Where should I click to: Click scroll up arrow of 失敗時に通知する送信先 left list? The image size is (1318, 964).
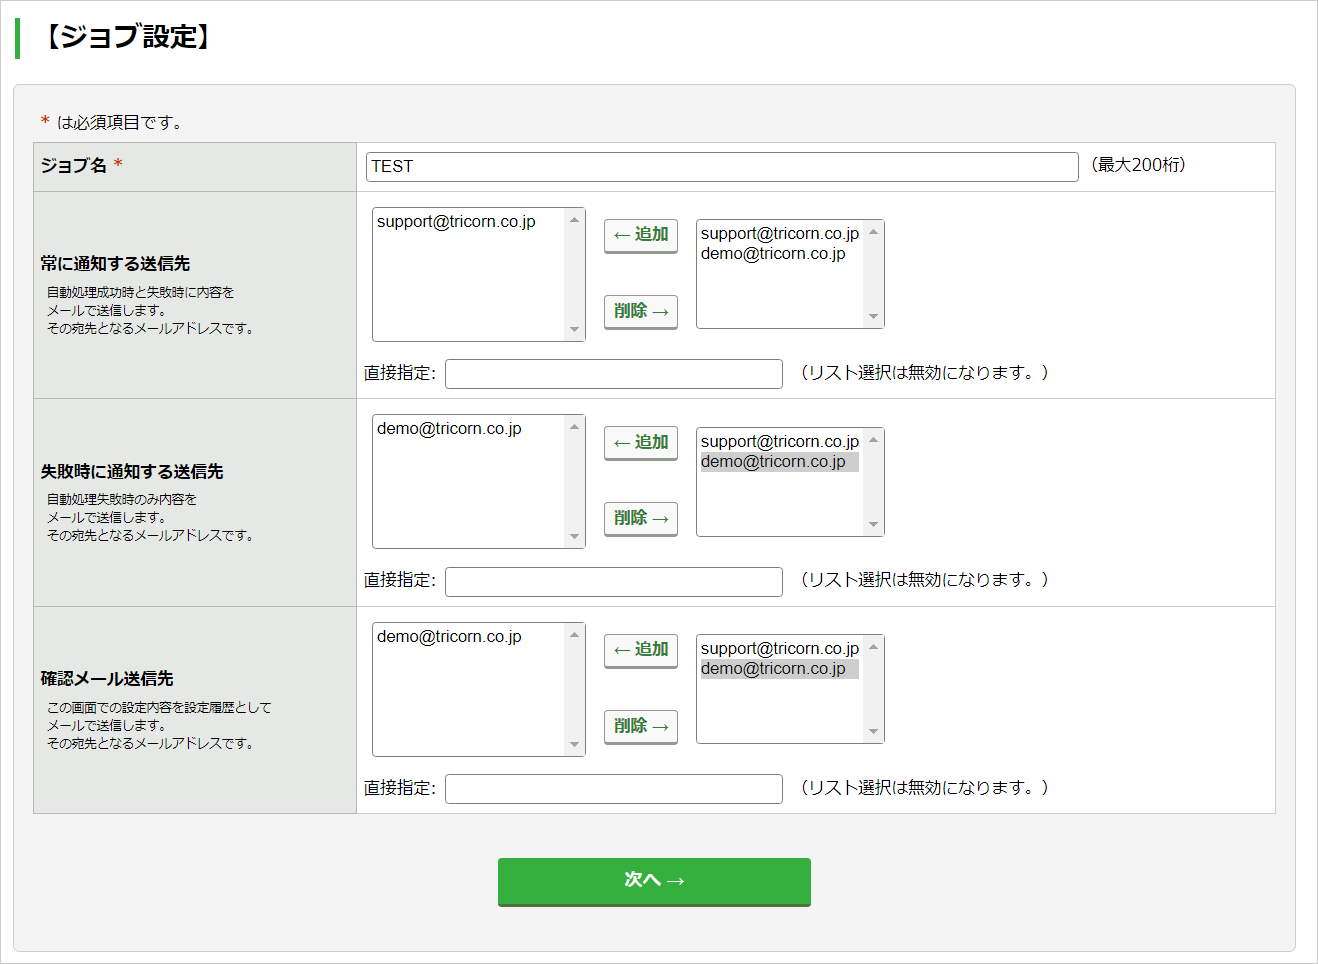pyautogui.click(x=574, y=427)
